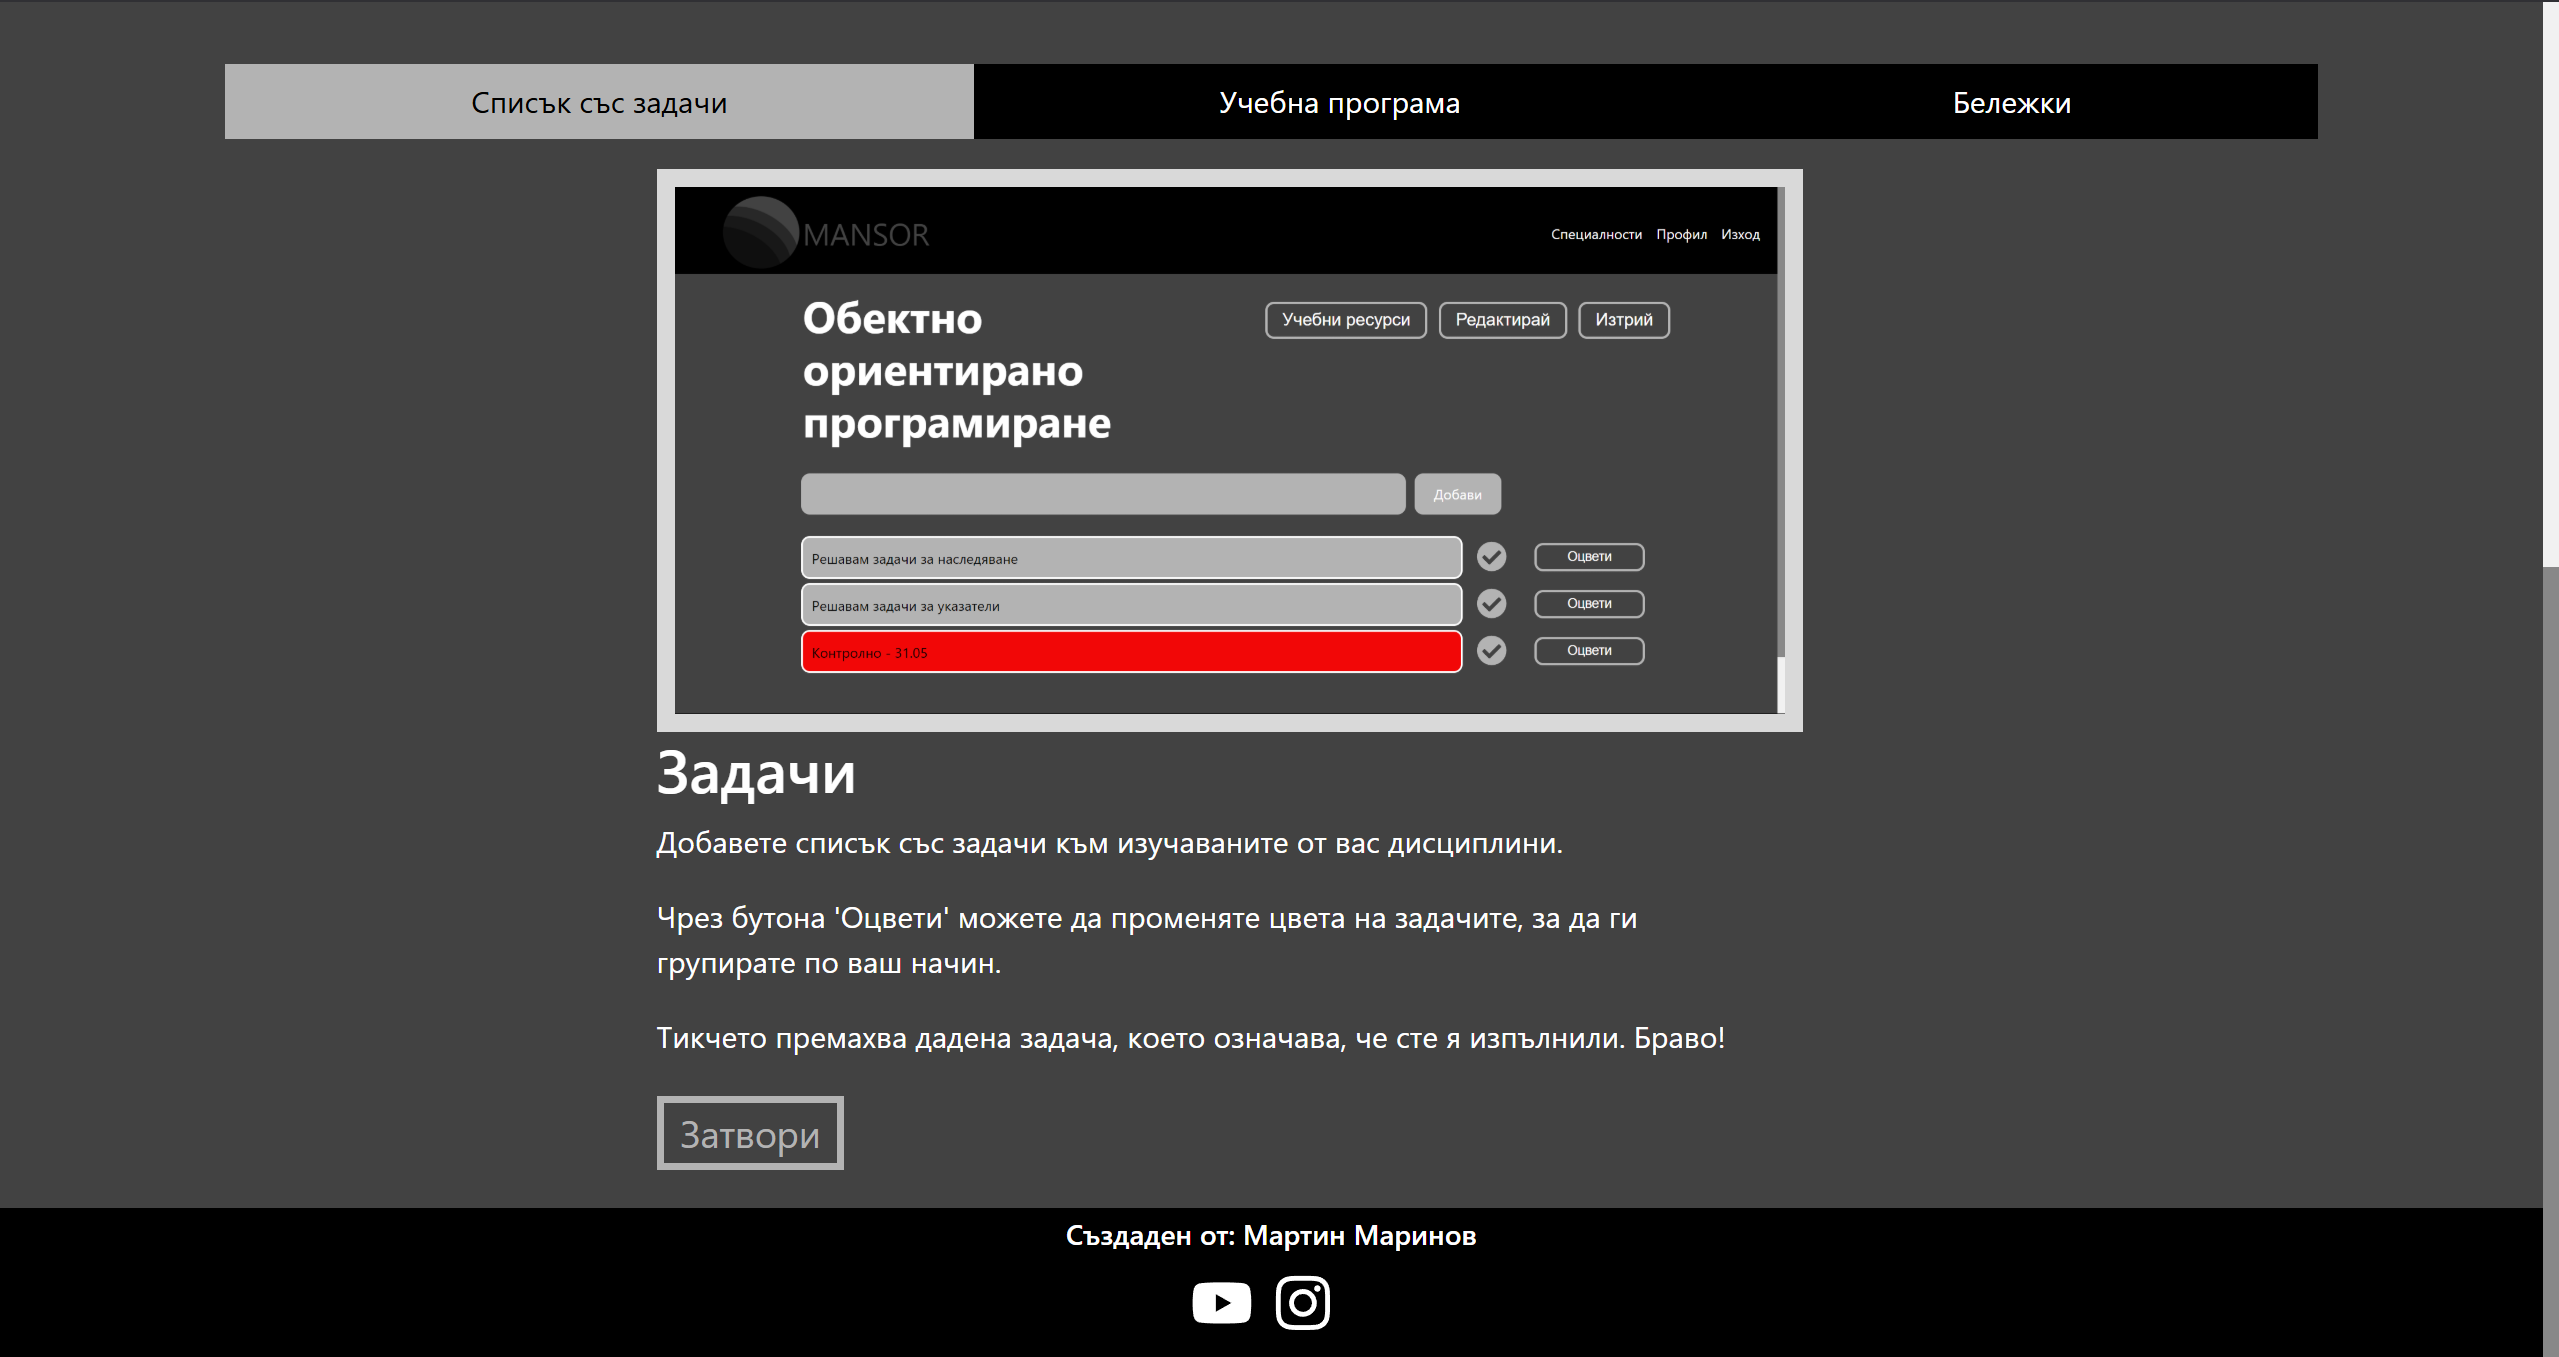
Task: Open 'Специалности' in the top navigation
Action: pos(1596,234)
